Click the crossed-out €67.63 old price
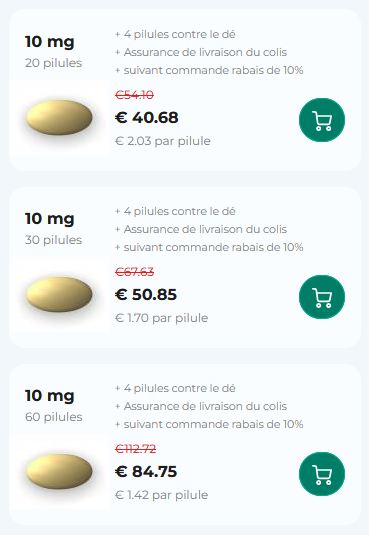 tap(134, 272)
